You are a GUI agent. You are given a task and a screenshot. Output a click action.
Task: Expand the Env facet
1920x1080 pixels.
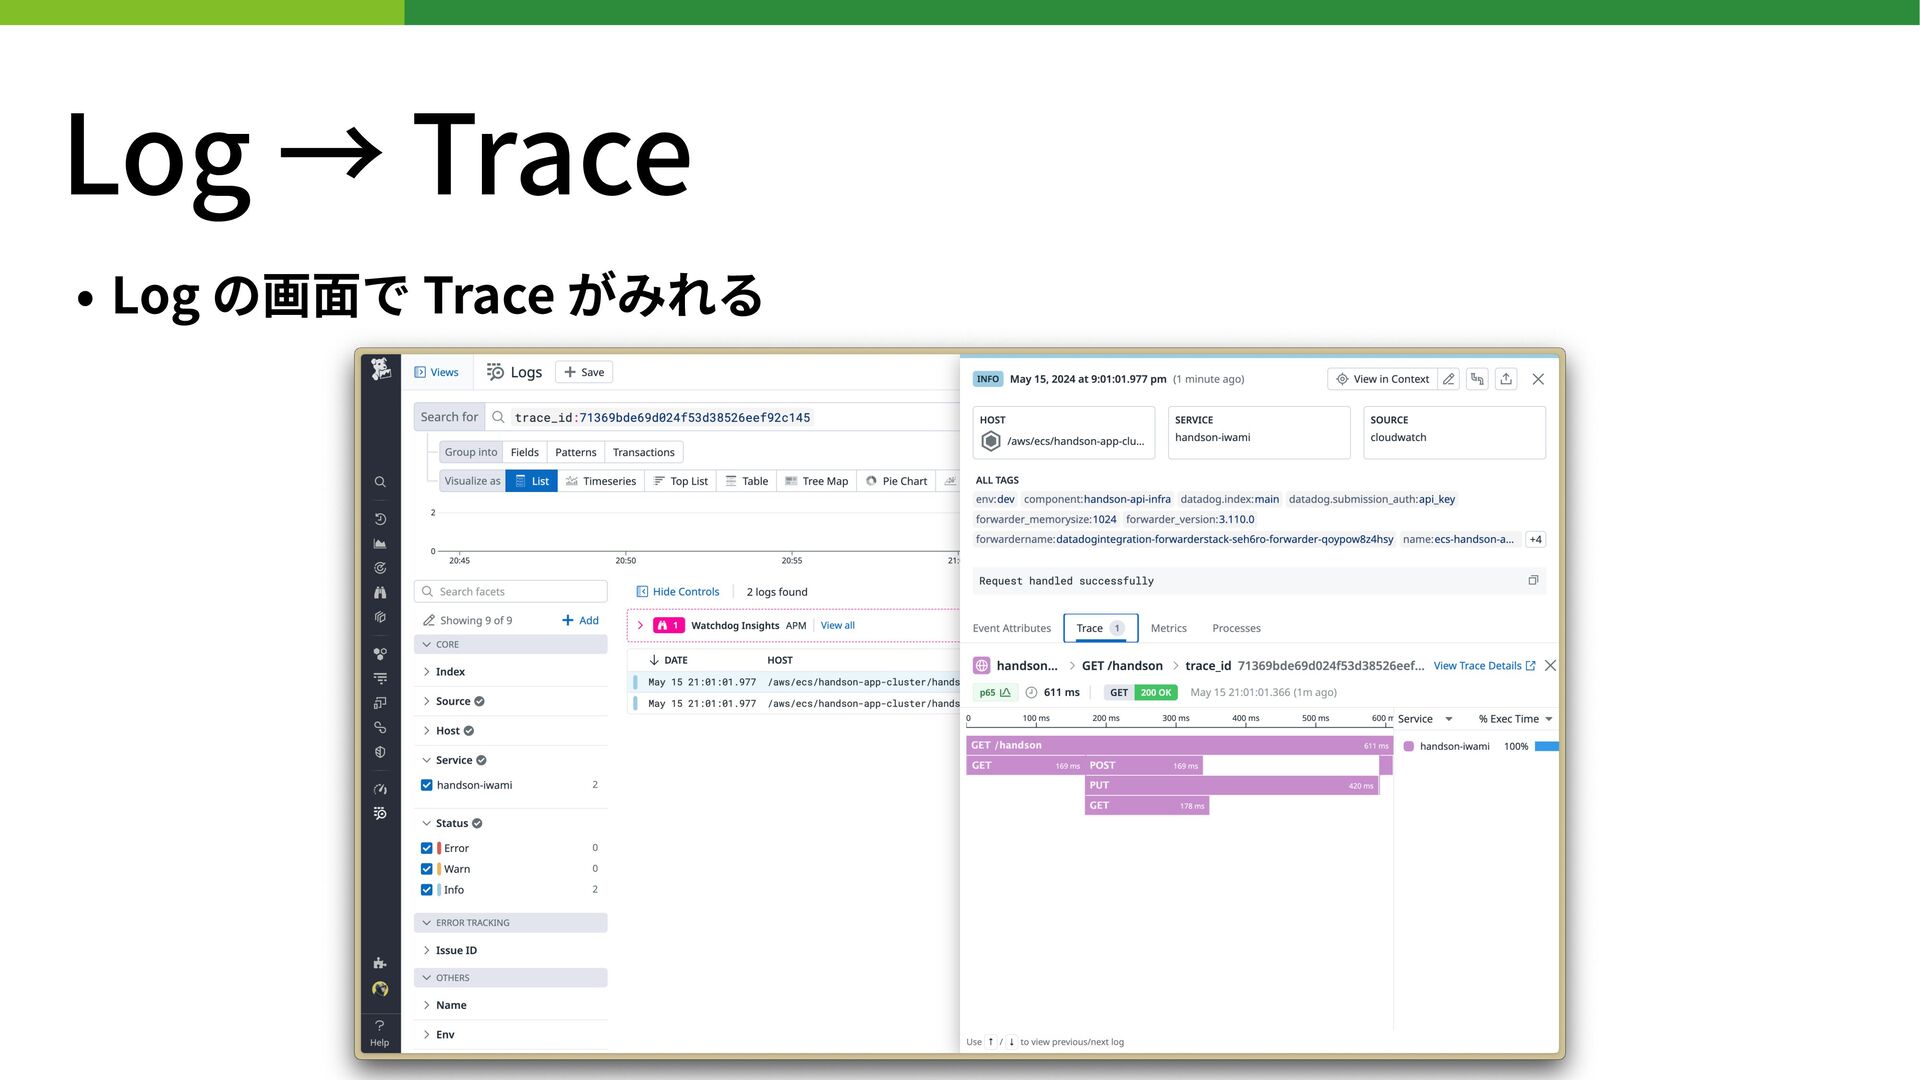438,1035
